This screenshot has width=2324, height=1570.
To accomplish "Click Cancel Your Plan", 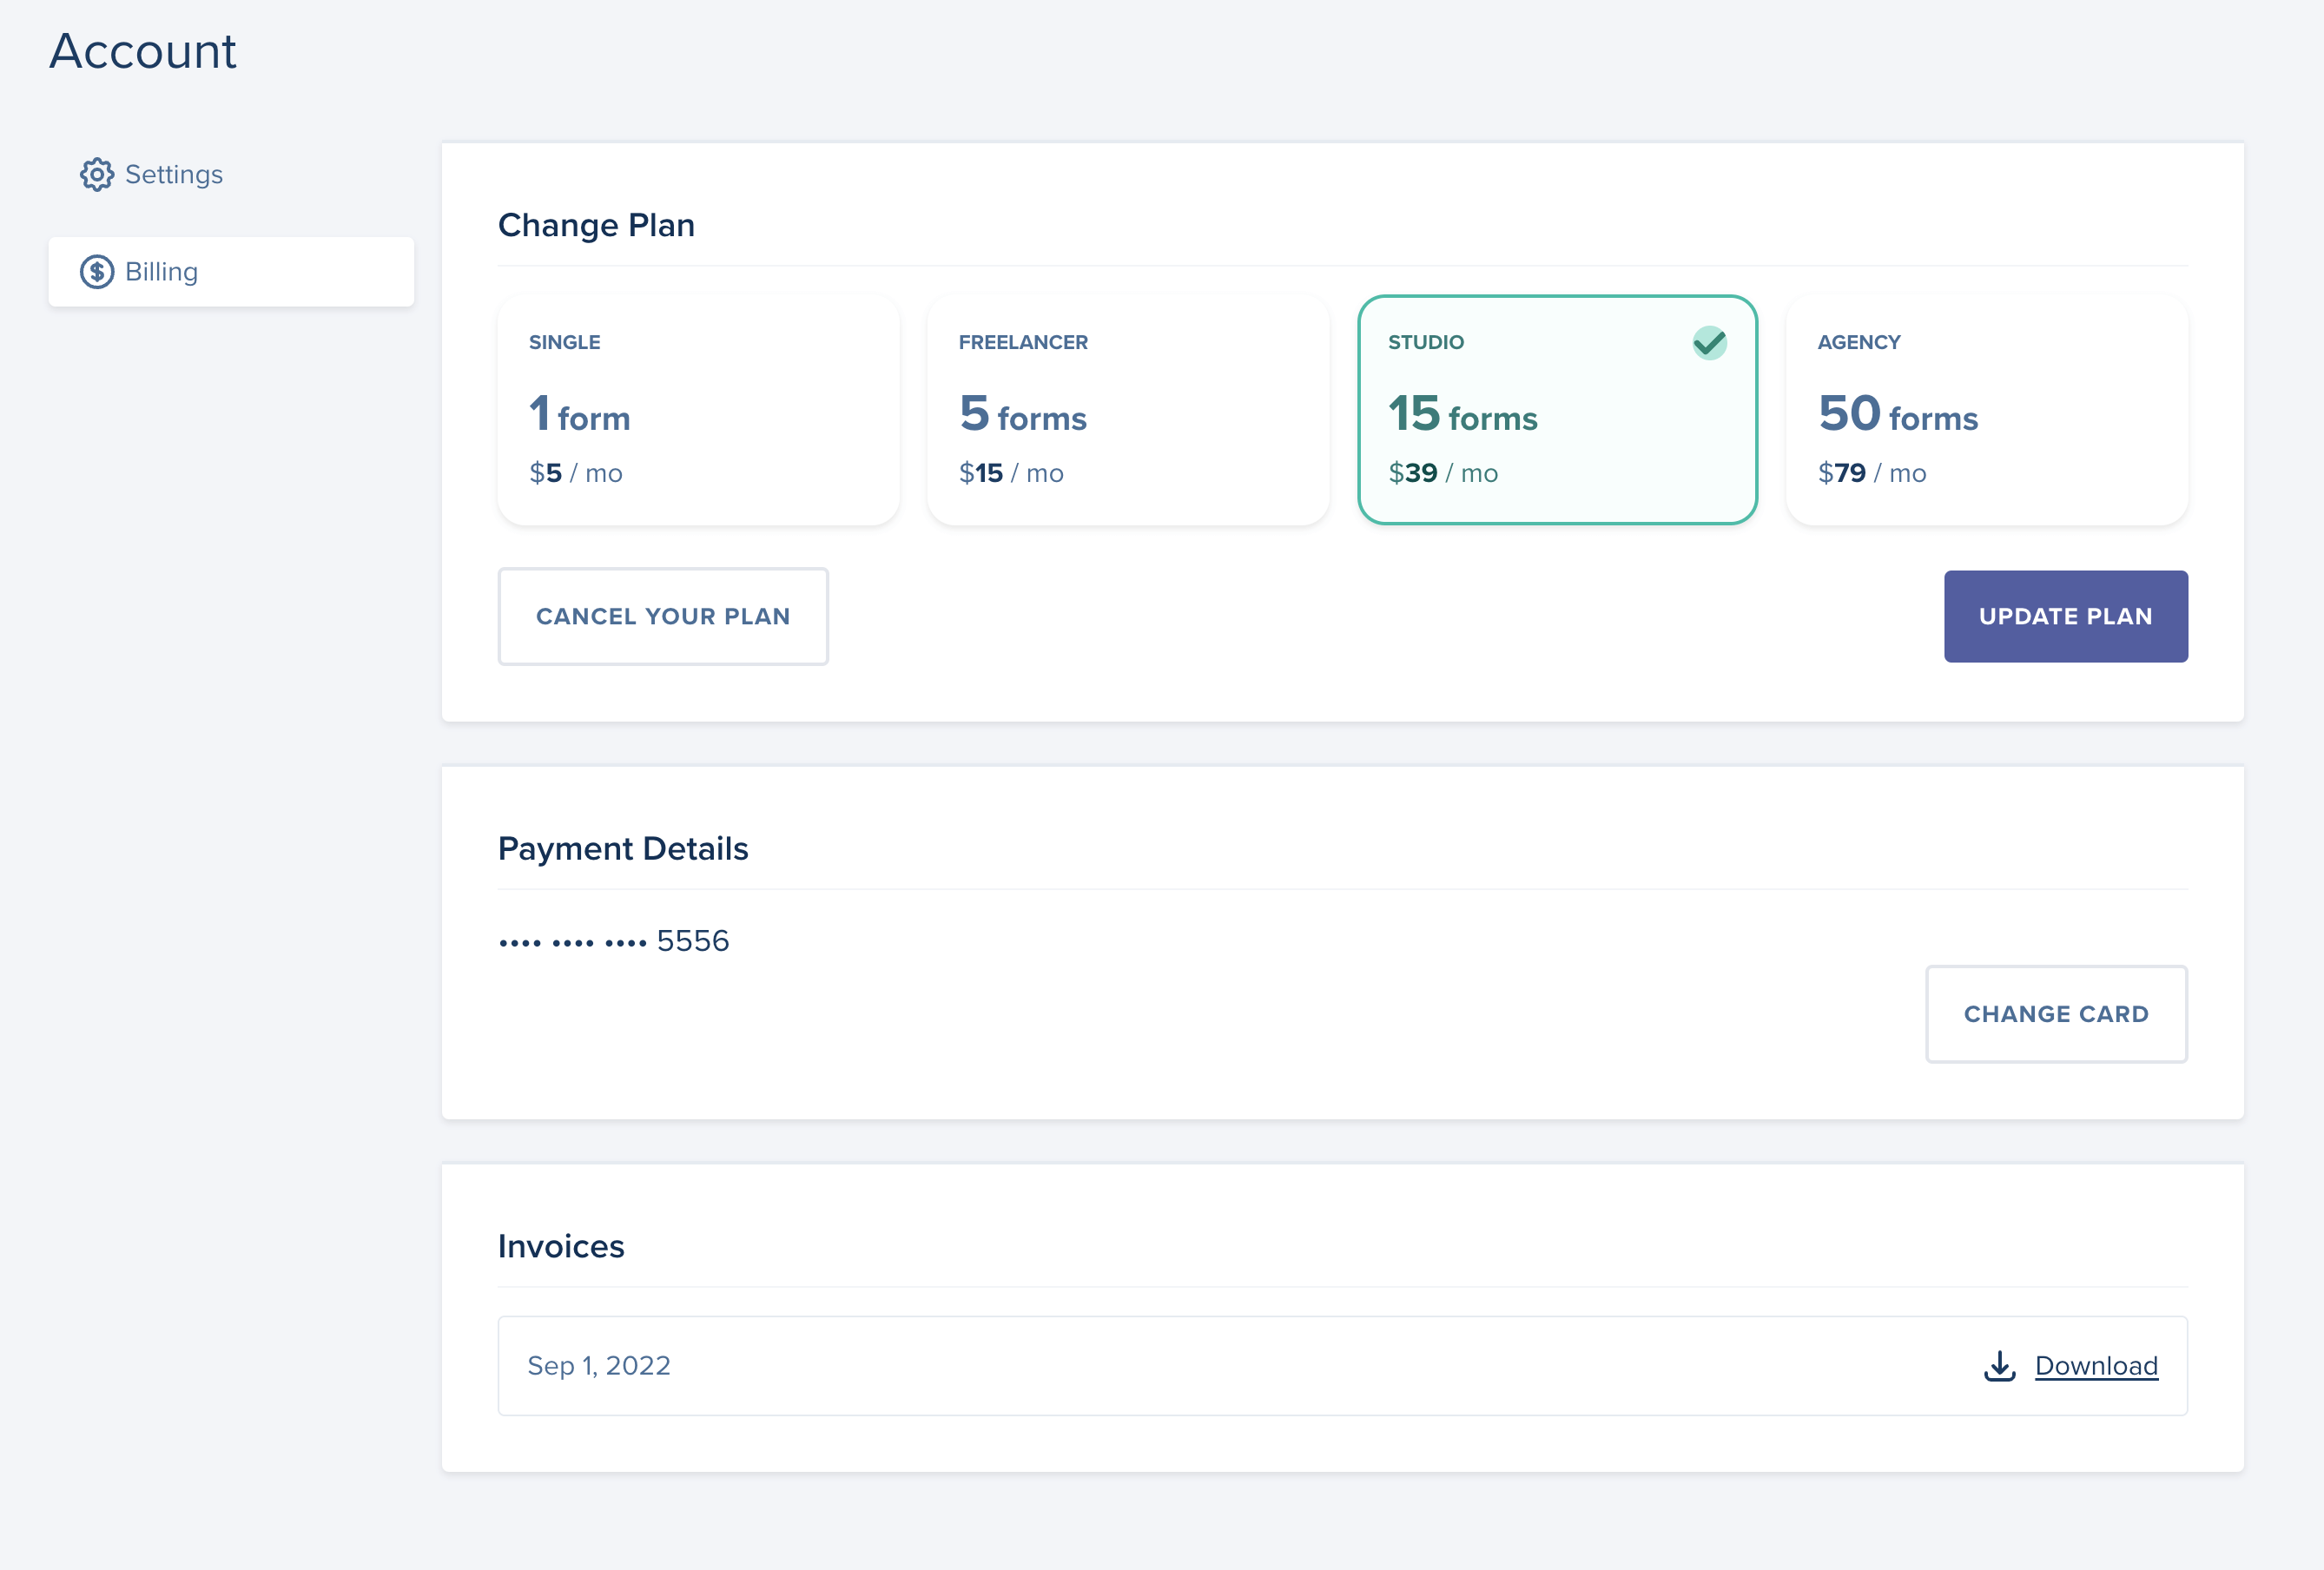I will tap(663, 616).
